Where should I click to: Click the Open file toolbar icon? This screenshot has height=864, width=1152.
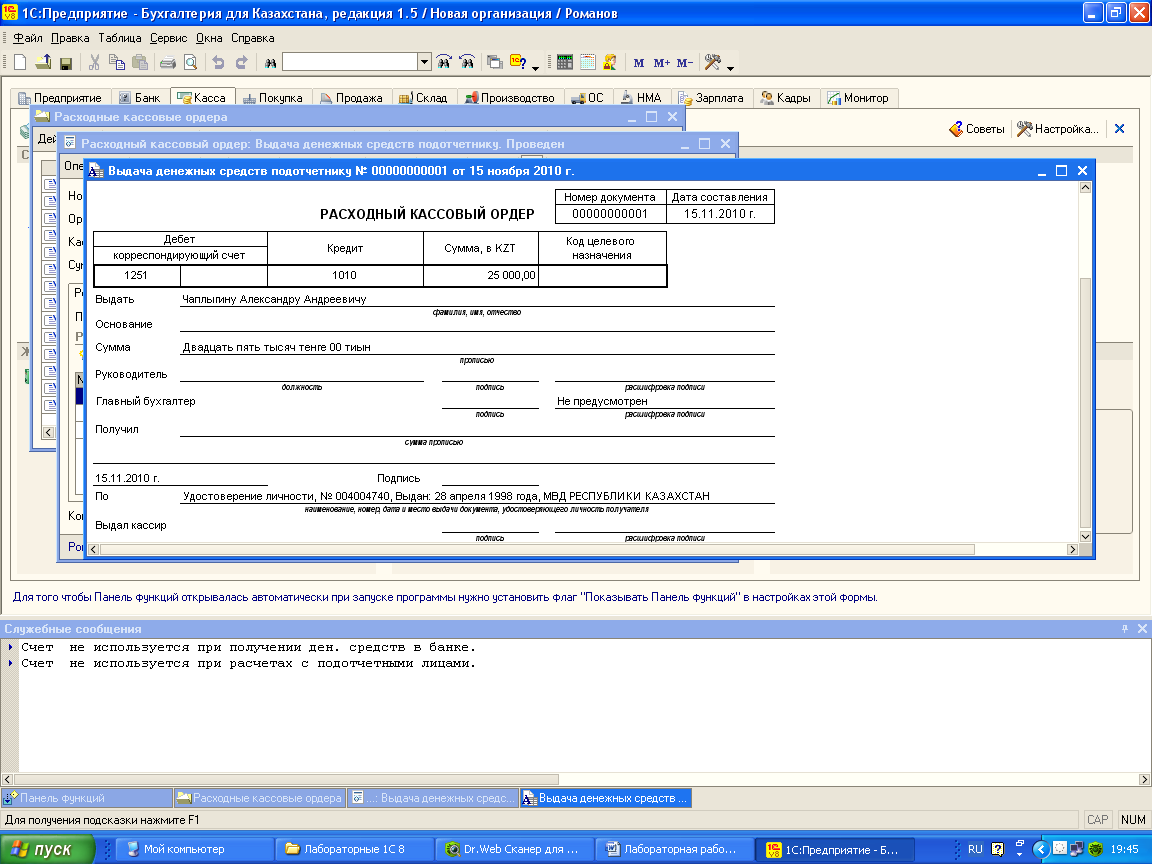[x=43, y=62]
